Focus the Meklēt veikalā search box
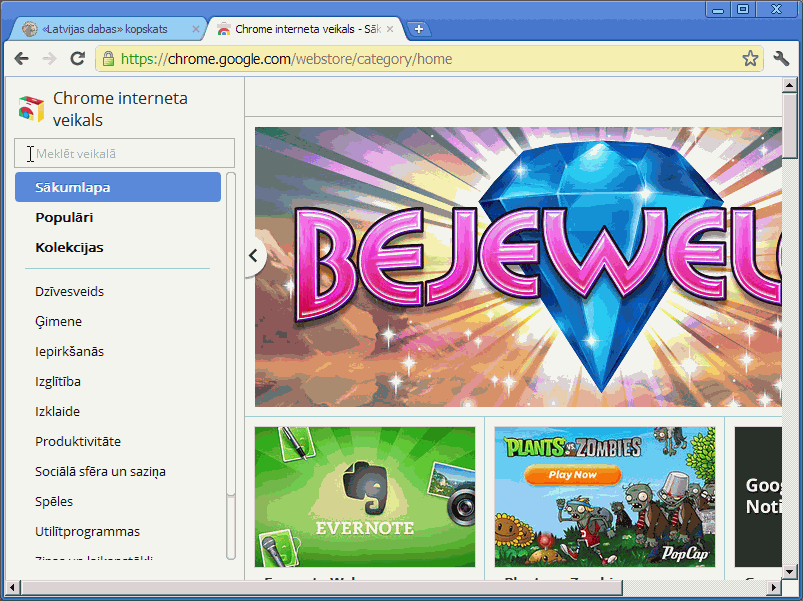Screen dimensions: 803x601 [x=124, y=153]
